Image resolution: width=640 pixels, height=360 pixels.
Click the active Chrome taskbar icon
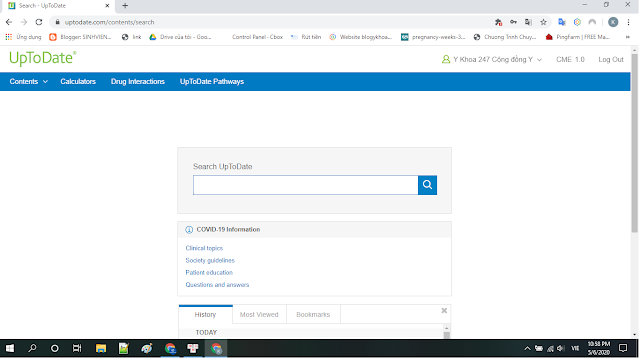coord(216,348)
